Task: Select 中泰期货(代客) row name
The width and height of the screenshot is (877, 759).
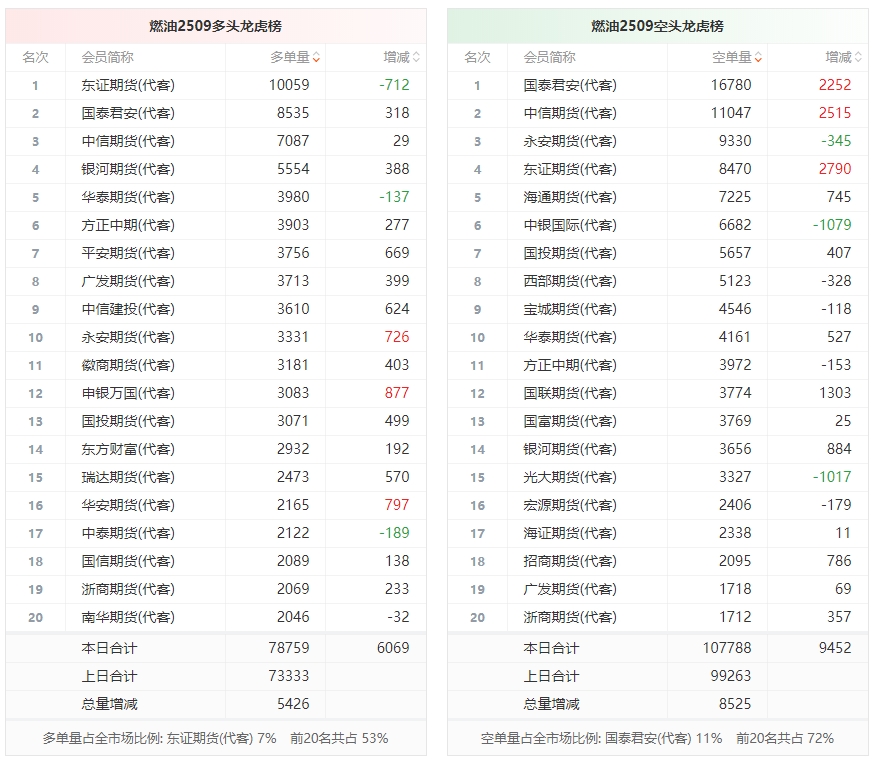Action: (x=128, y=532)
